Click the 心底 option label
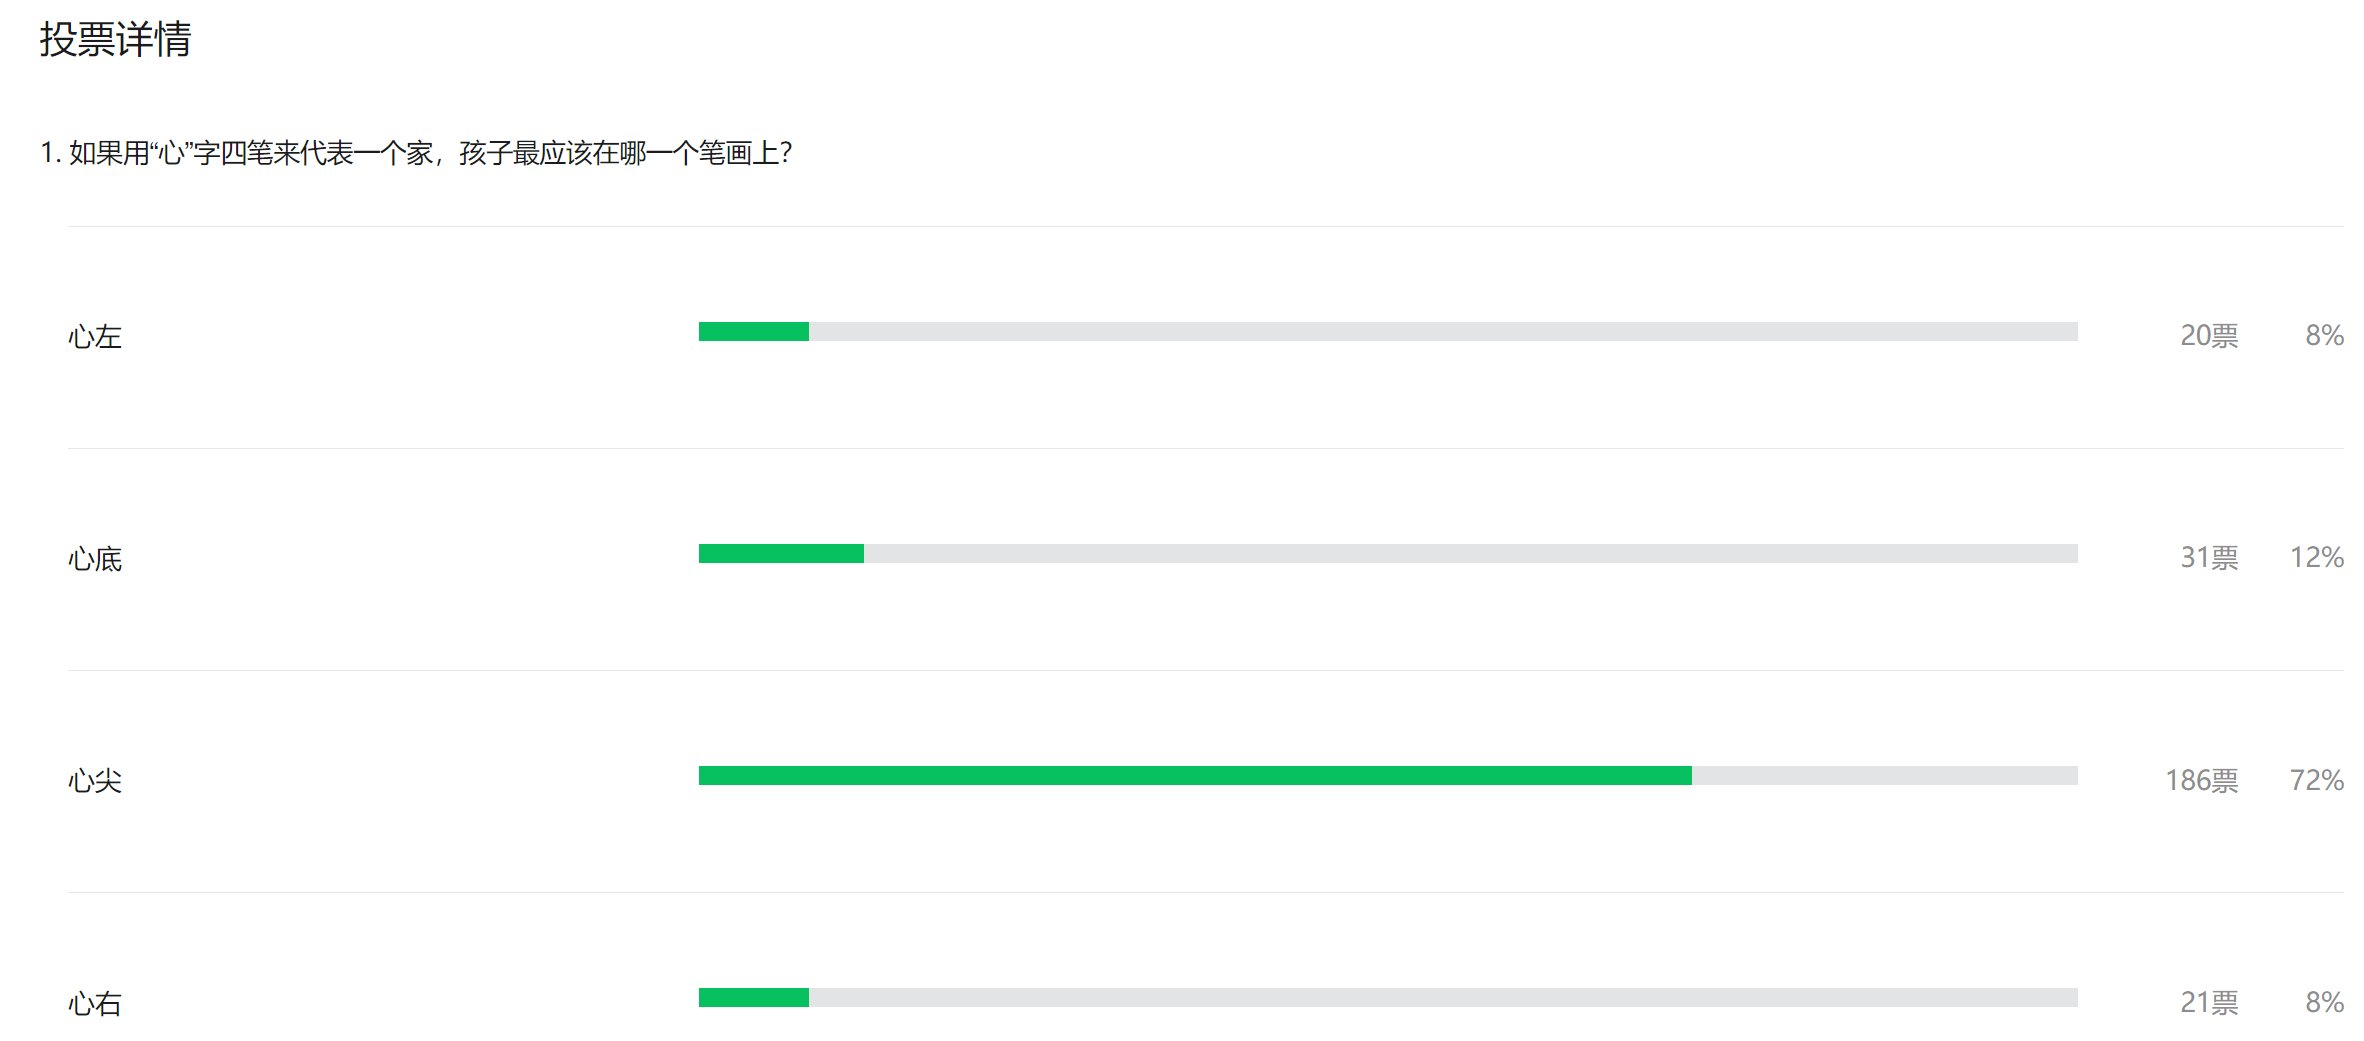Image resolution: width=2364 pixels, height=1041 pixels. coord(95,559)
